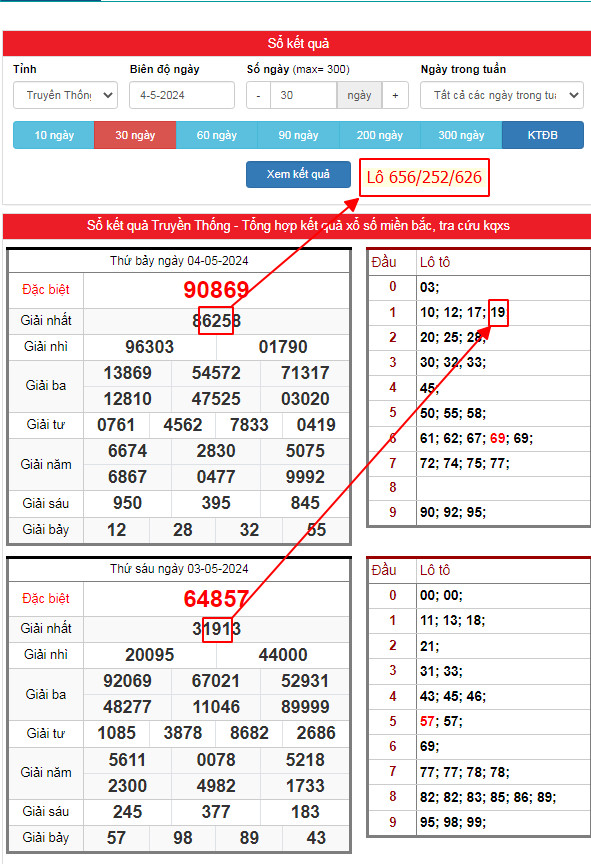The width and height of the screenshot is (591, 864).
Task: Select the 10 ngày tab
Action: point(54,135)
